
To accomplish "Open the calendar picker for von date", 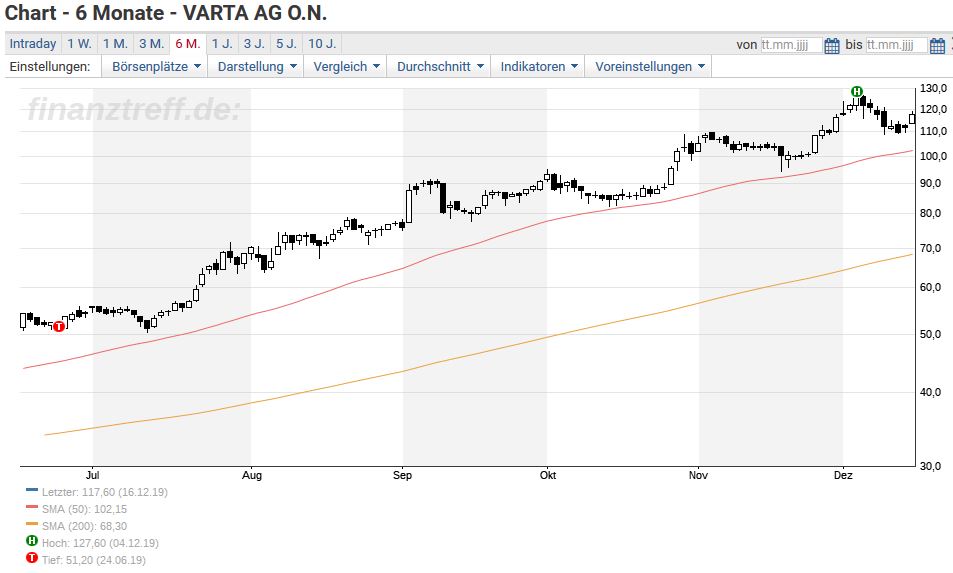I will click(x=831, y=46).
